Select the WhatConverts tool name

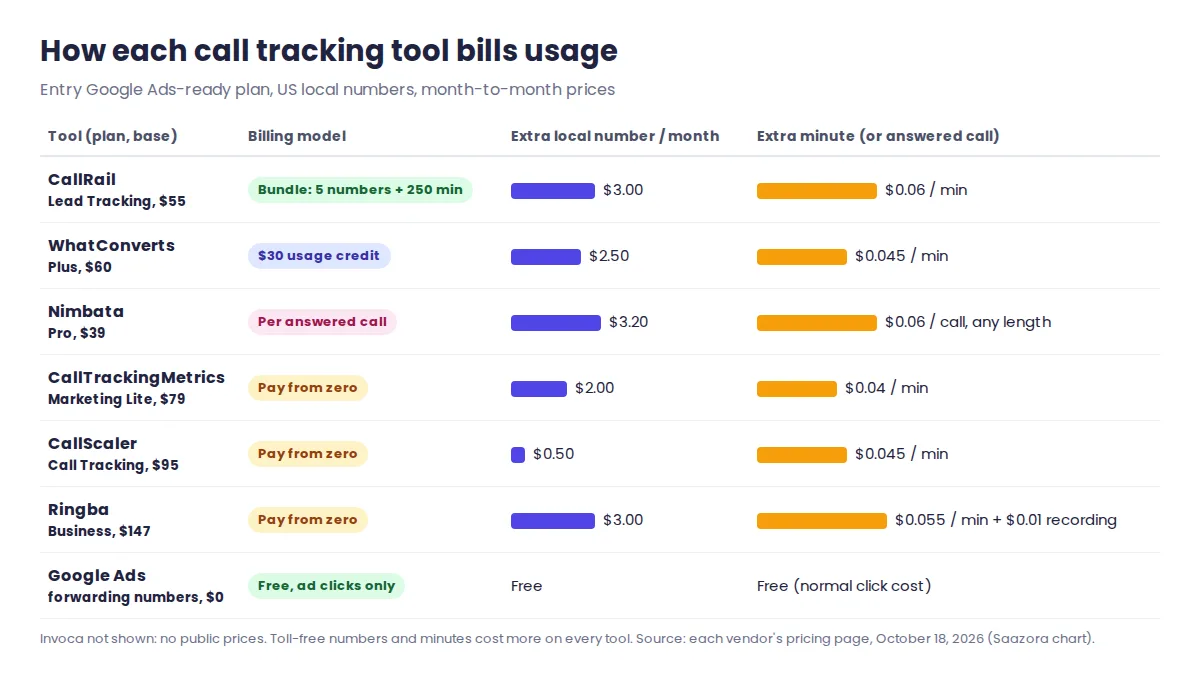[111, 246]
